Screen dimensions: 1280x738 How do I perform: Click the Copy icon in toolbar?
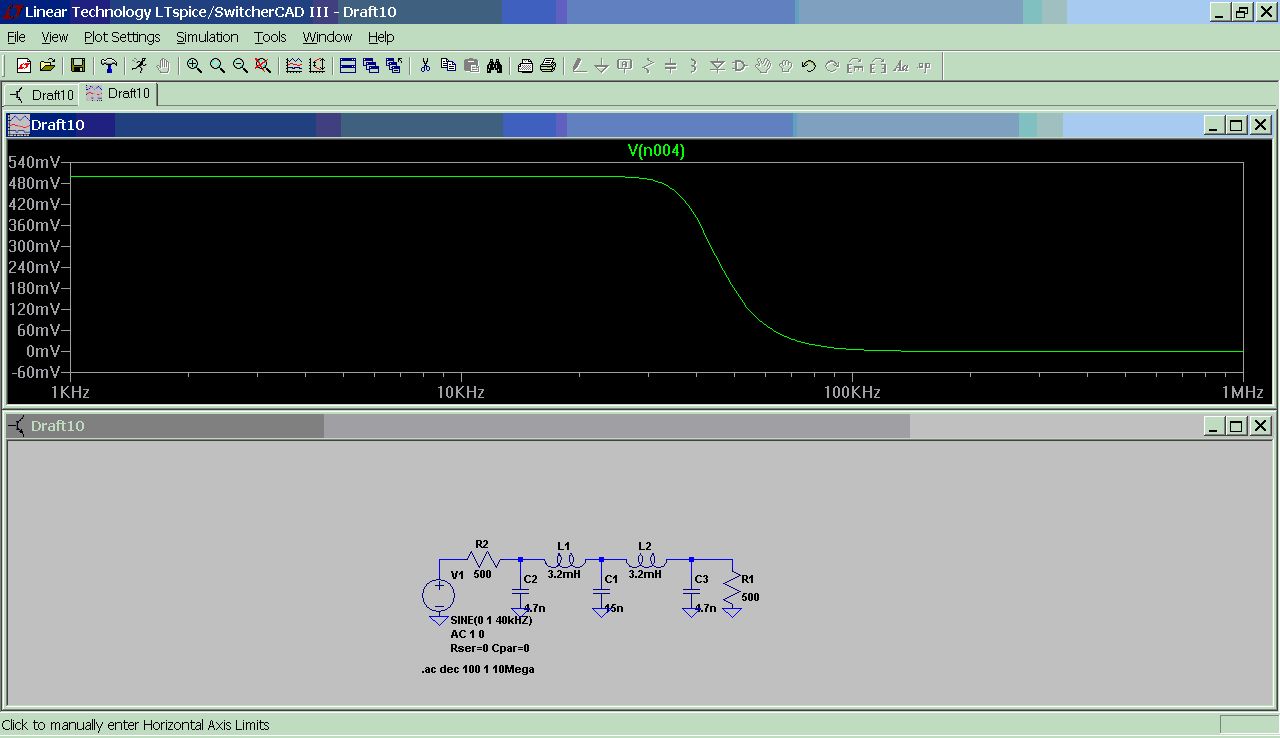(x=448, y=66)
